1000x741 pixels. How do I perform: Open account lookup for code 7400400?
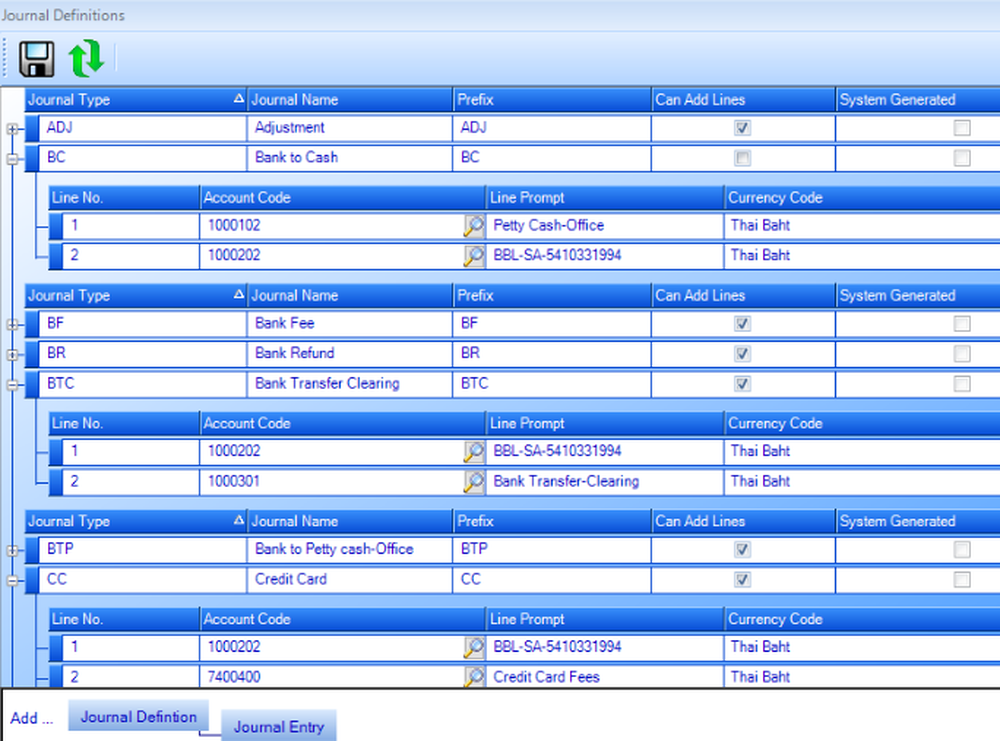point(472,677)
